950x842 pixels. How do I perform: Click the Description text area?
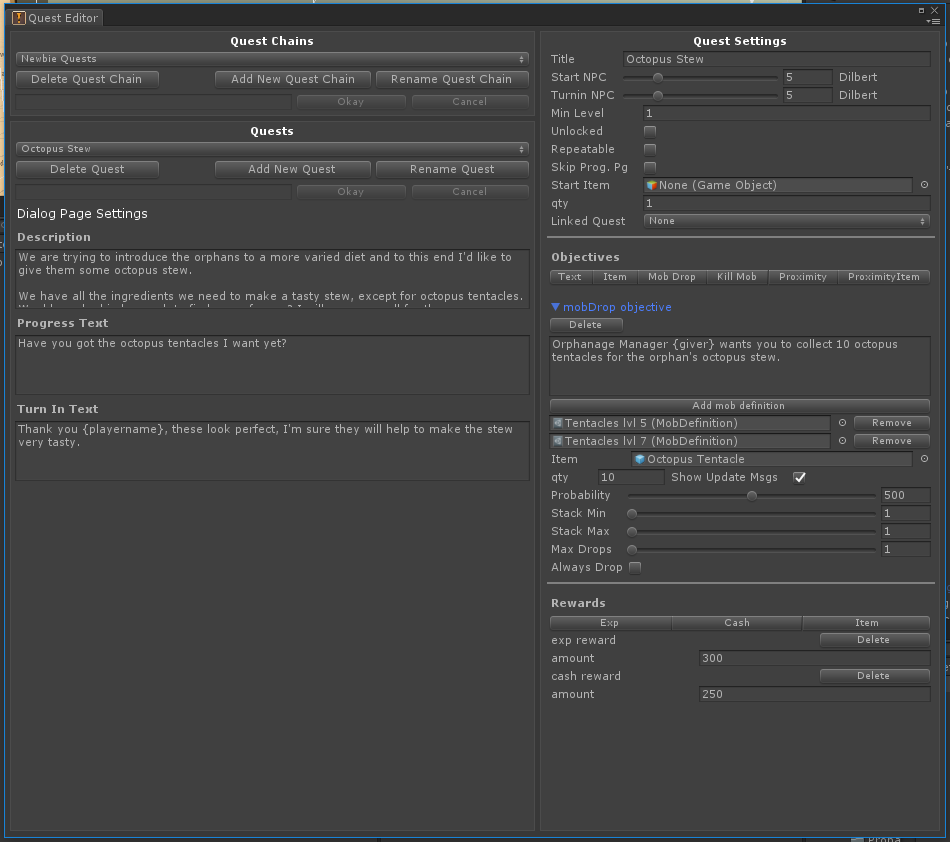[x=273, y=279]
